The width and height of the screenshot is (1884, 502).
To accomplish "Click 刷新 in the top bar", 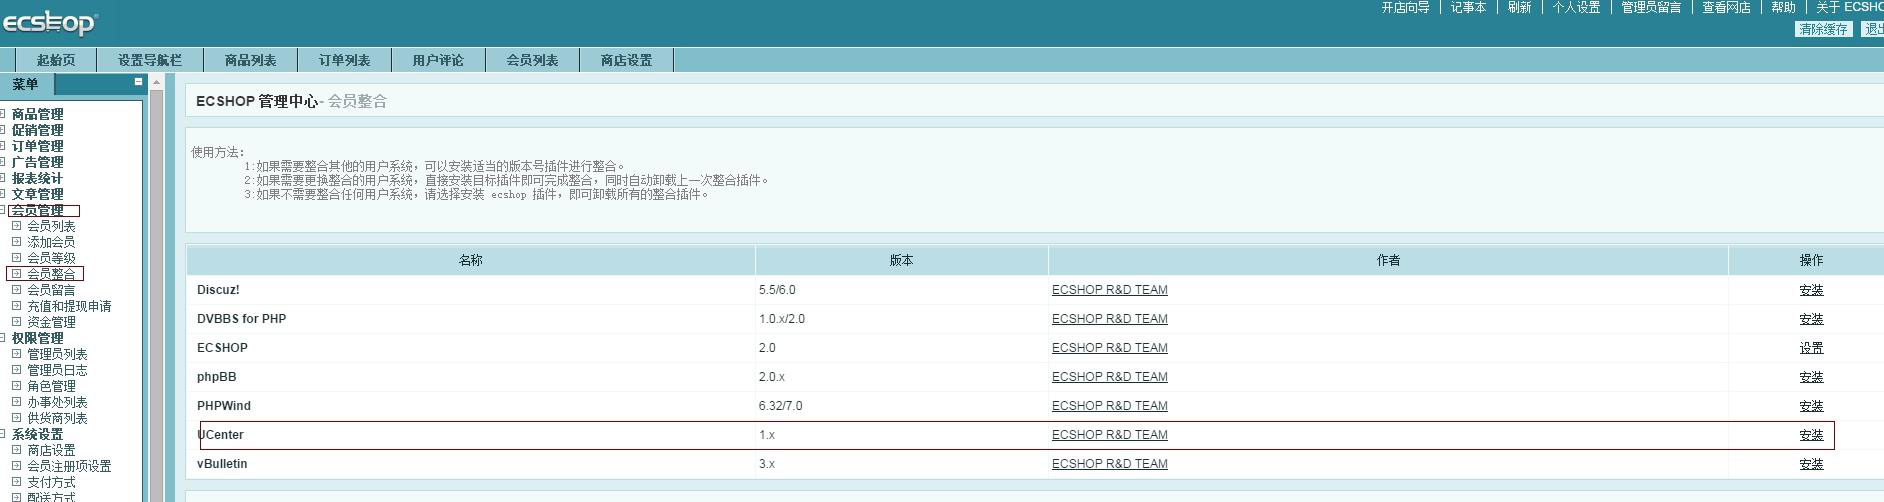I will point(1519,7).
